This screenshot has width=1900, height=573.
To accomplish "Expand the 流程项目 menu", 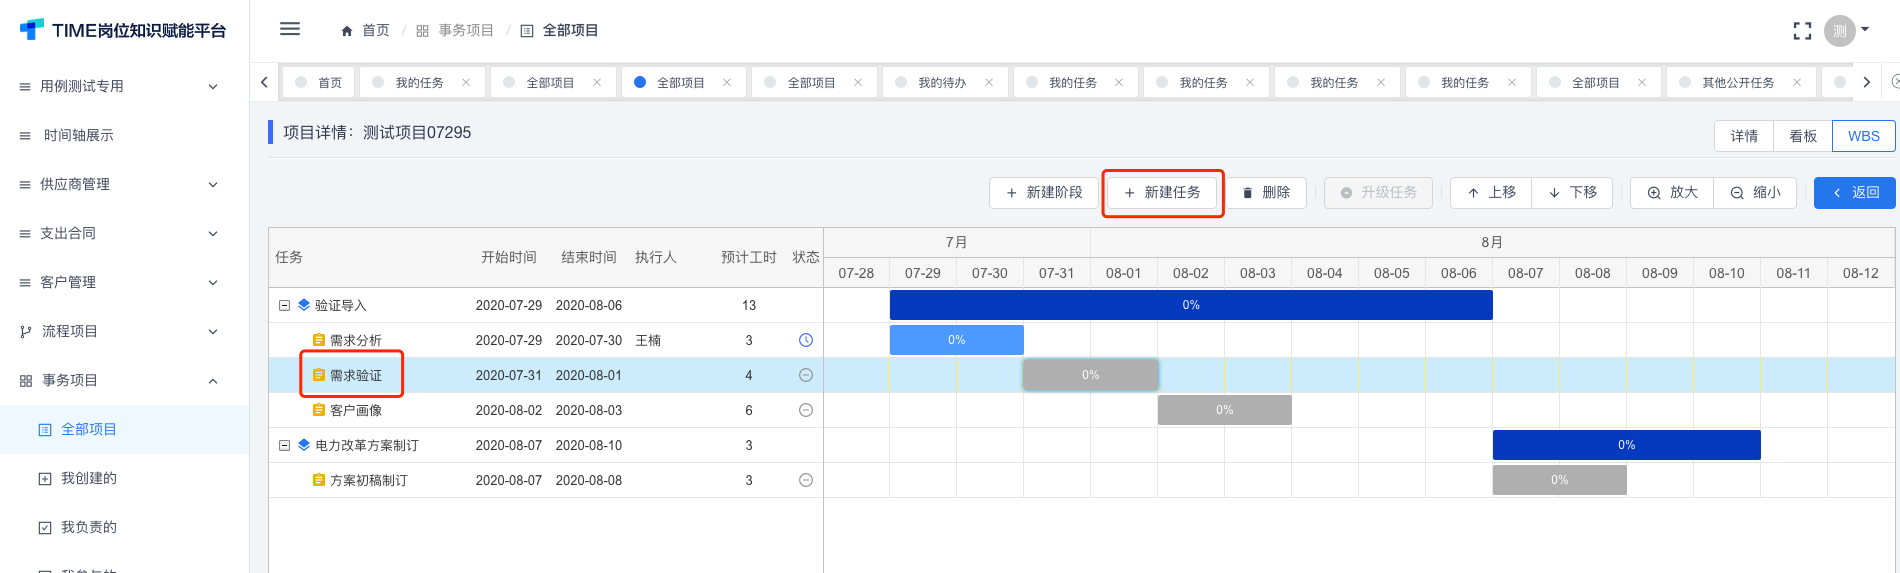I will click(x=124, y=331).
